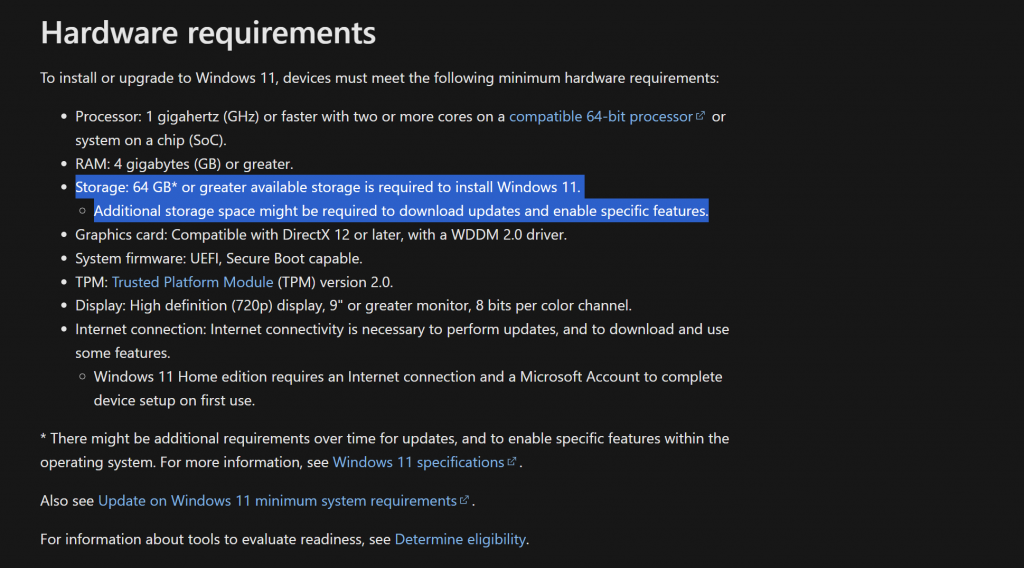Click the external-link icon after Windows 11 specifications
The height and width of the screenshot is (568, 1024).
click(512, 462)
